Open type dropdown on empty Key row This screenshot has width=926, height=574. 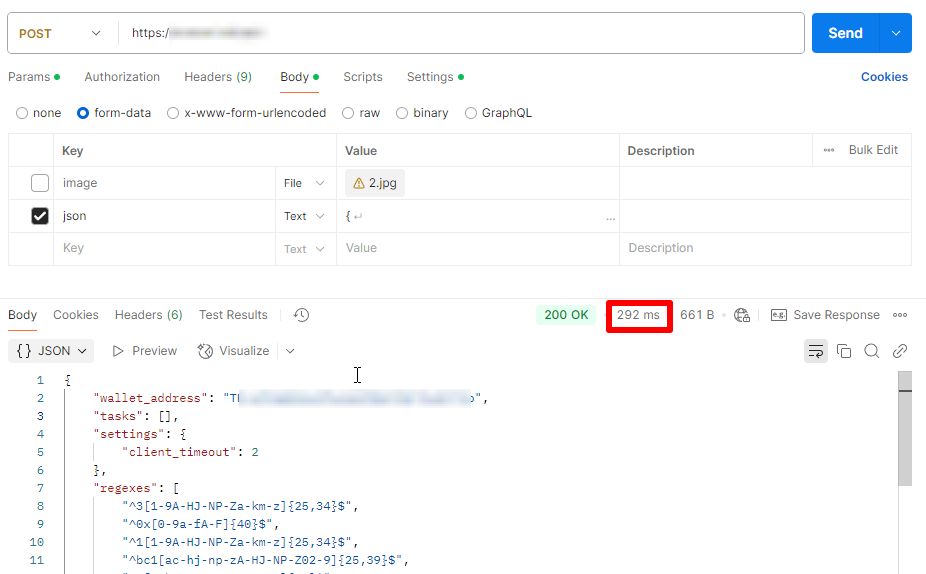304,249
